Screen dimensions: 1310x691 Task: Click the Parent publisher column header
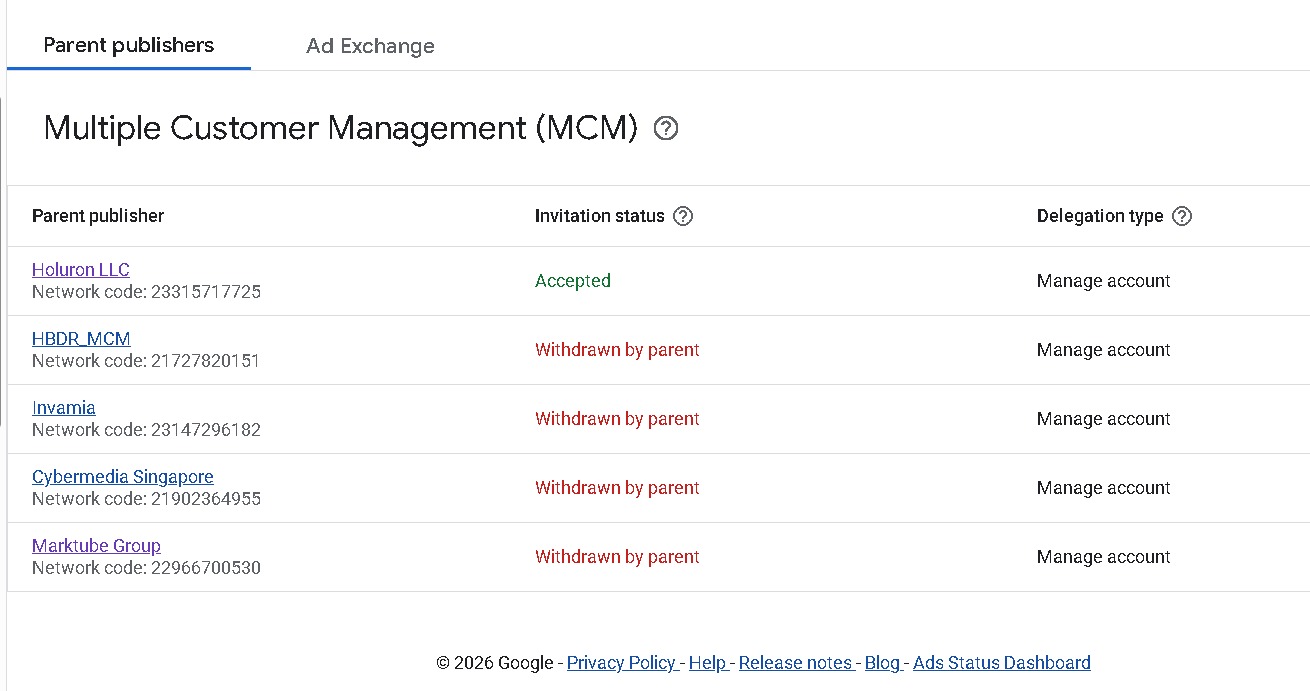point(98,216)
